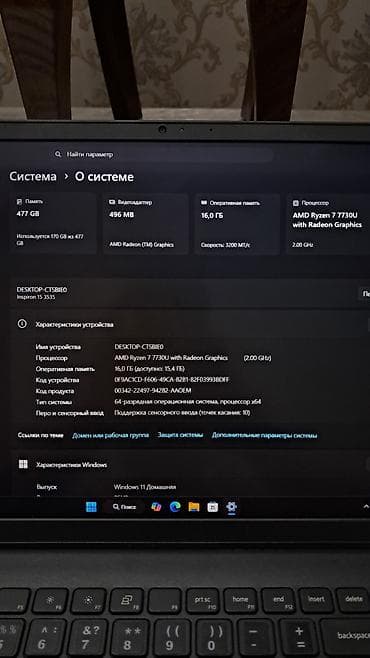Open the Видеоадаптер 496 MB card
This screenshot has width=370, height=658.
point(146,224)
